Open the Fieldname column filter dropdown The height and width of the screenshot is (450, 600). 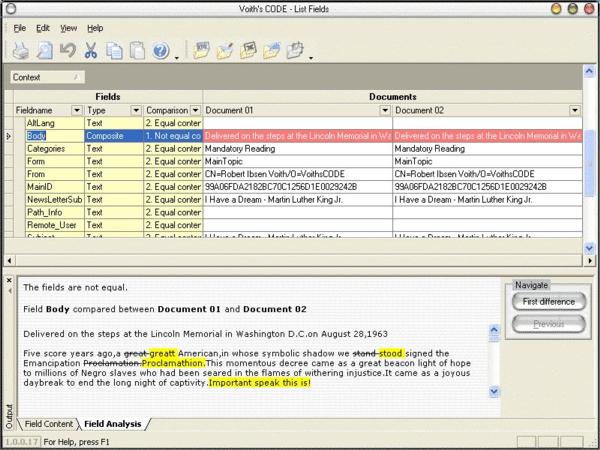pos(77,111)
